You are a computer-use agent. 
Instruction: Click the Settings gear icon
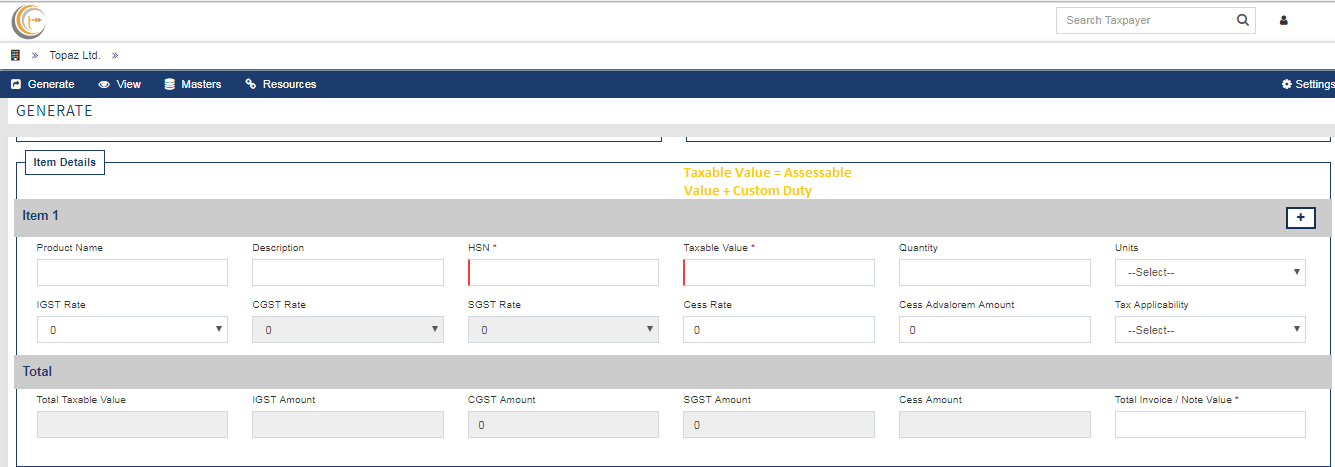click(1287, 84)
